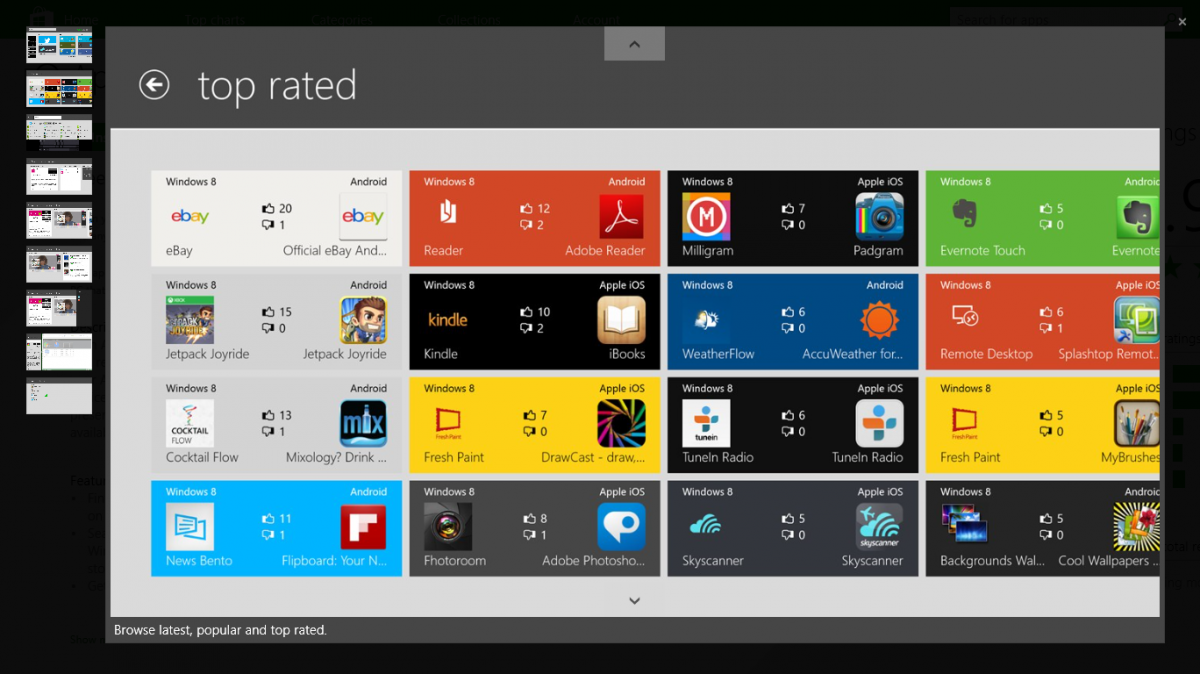This screenshot has width=1200, height=674.
Task: Click the 'iBooks' label text
Action: pyautogui.click(x=627, y=354)
